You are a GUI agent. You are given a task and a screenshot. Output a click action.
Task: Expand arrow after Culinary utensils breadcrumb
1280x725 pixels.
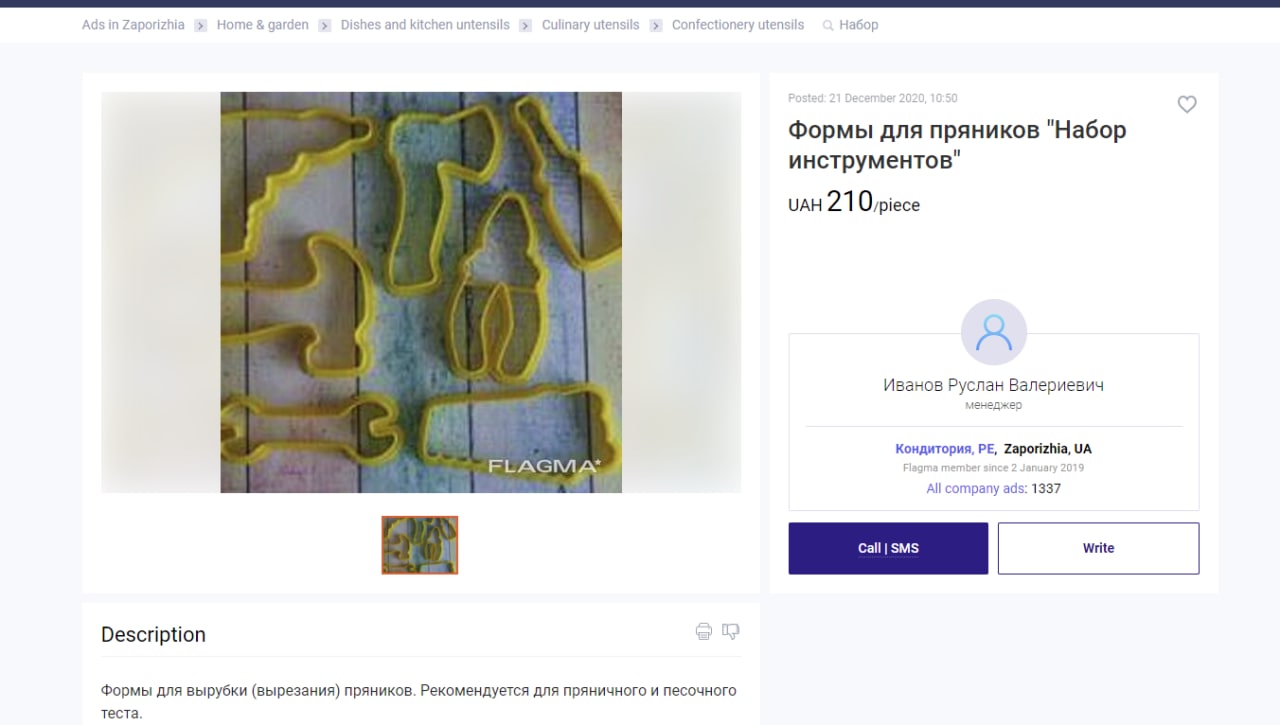(656, 26)
